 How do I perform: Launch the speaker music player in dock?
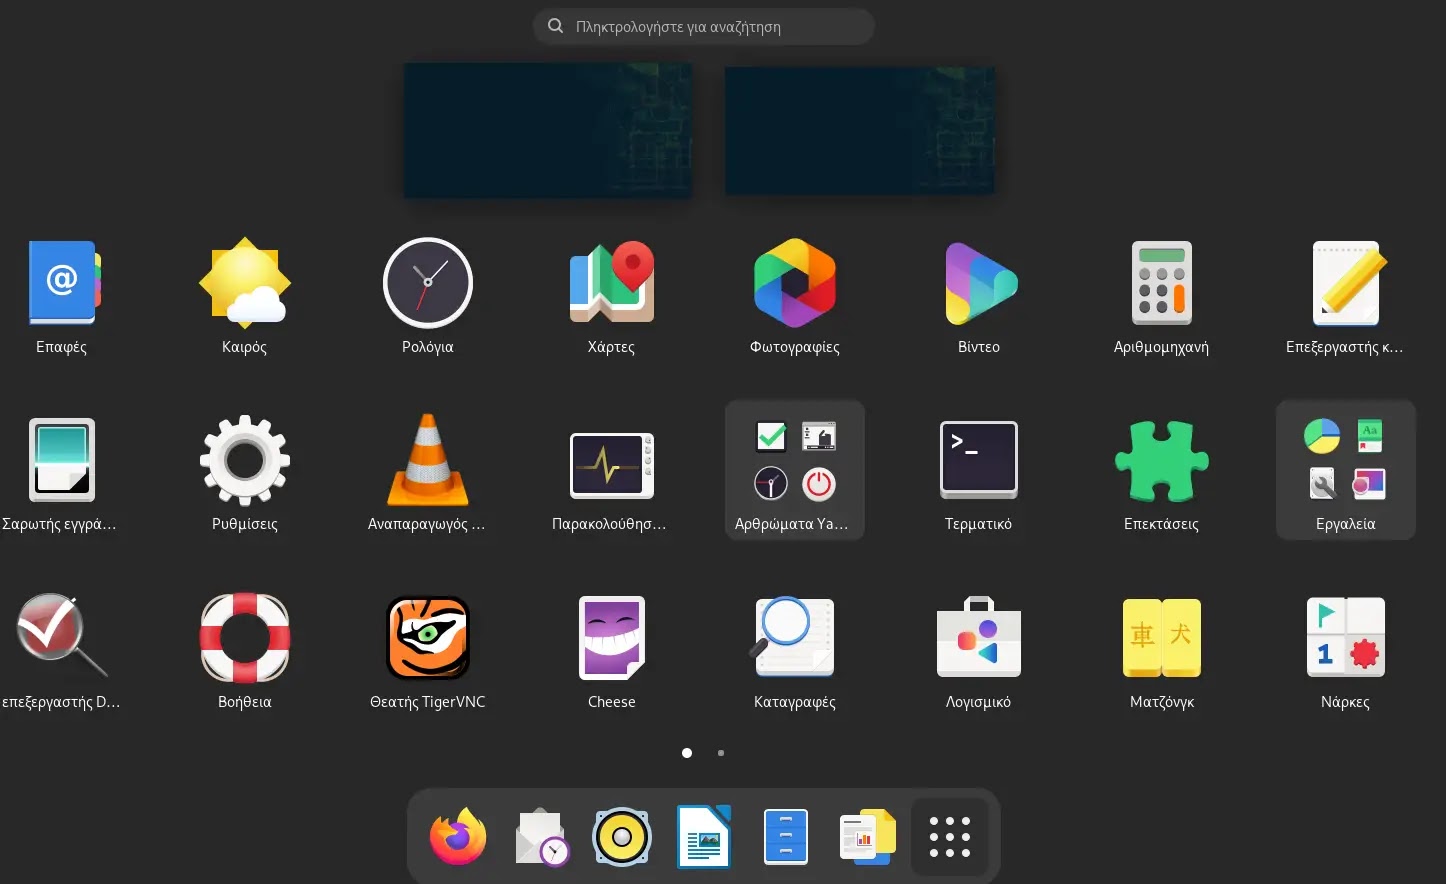pyautogui.click(x=622, y=836)
